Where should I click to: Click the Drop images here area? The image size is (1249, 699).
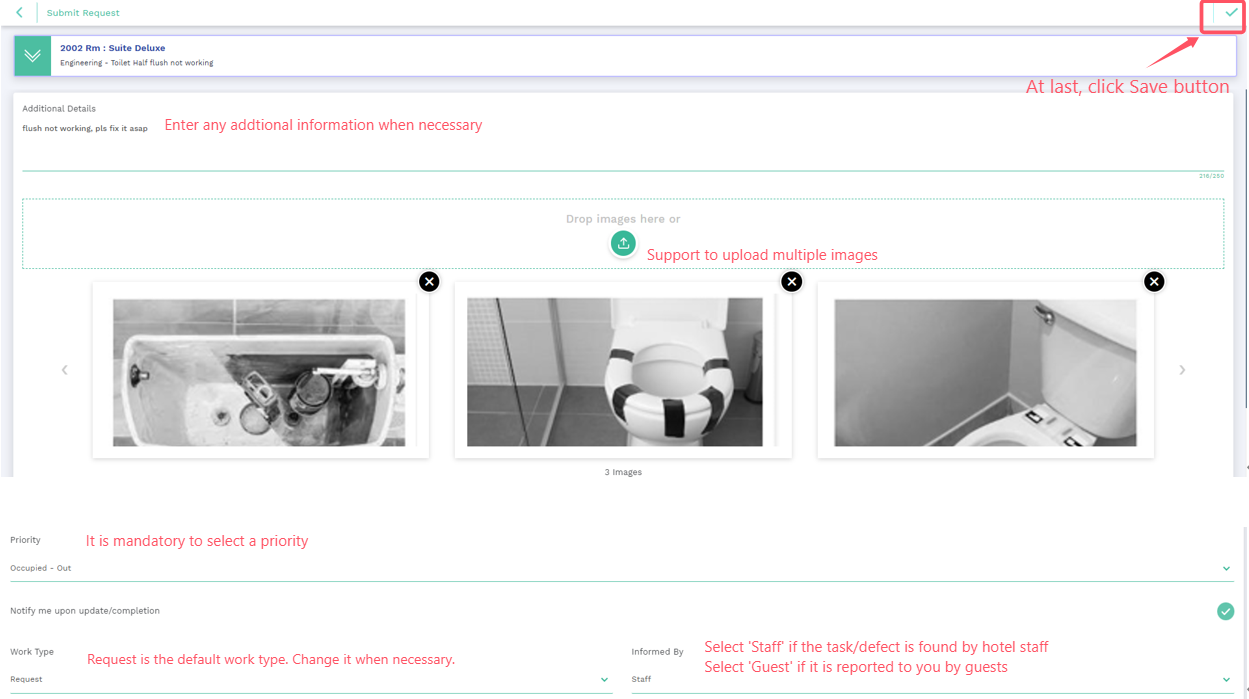[x=623, y=233]
